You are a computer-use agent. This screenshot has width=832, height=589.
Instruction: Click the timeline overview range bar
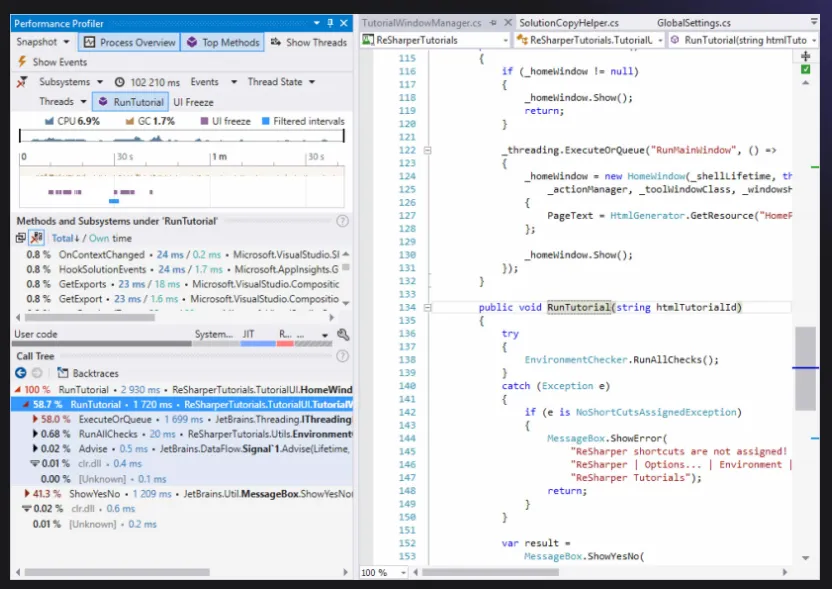pos(181,136)
